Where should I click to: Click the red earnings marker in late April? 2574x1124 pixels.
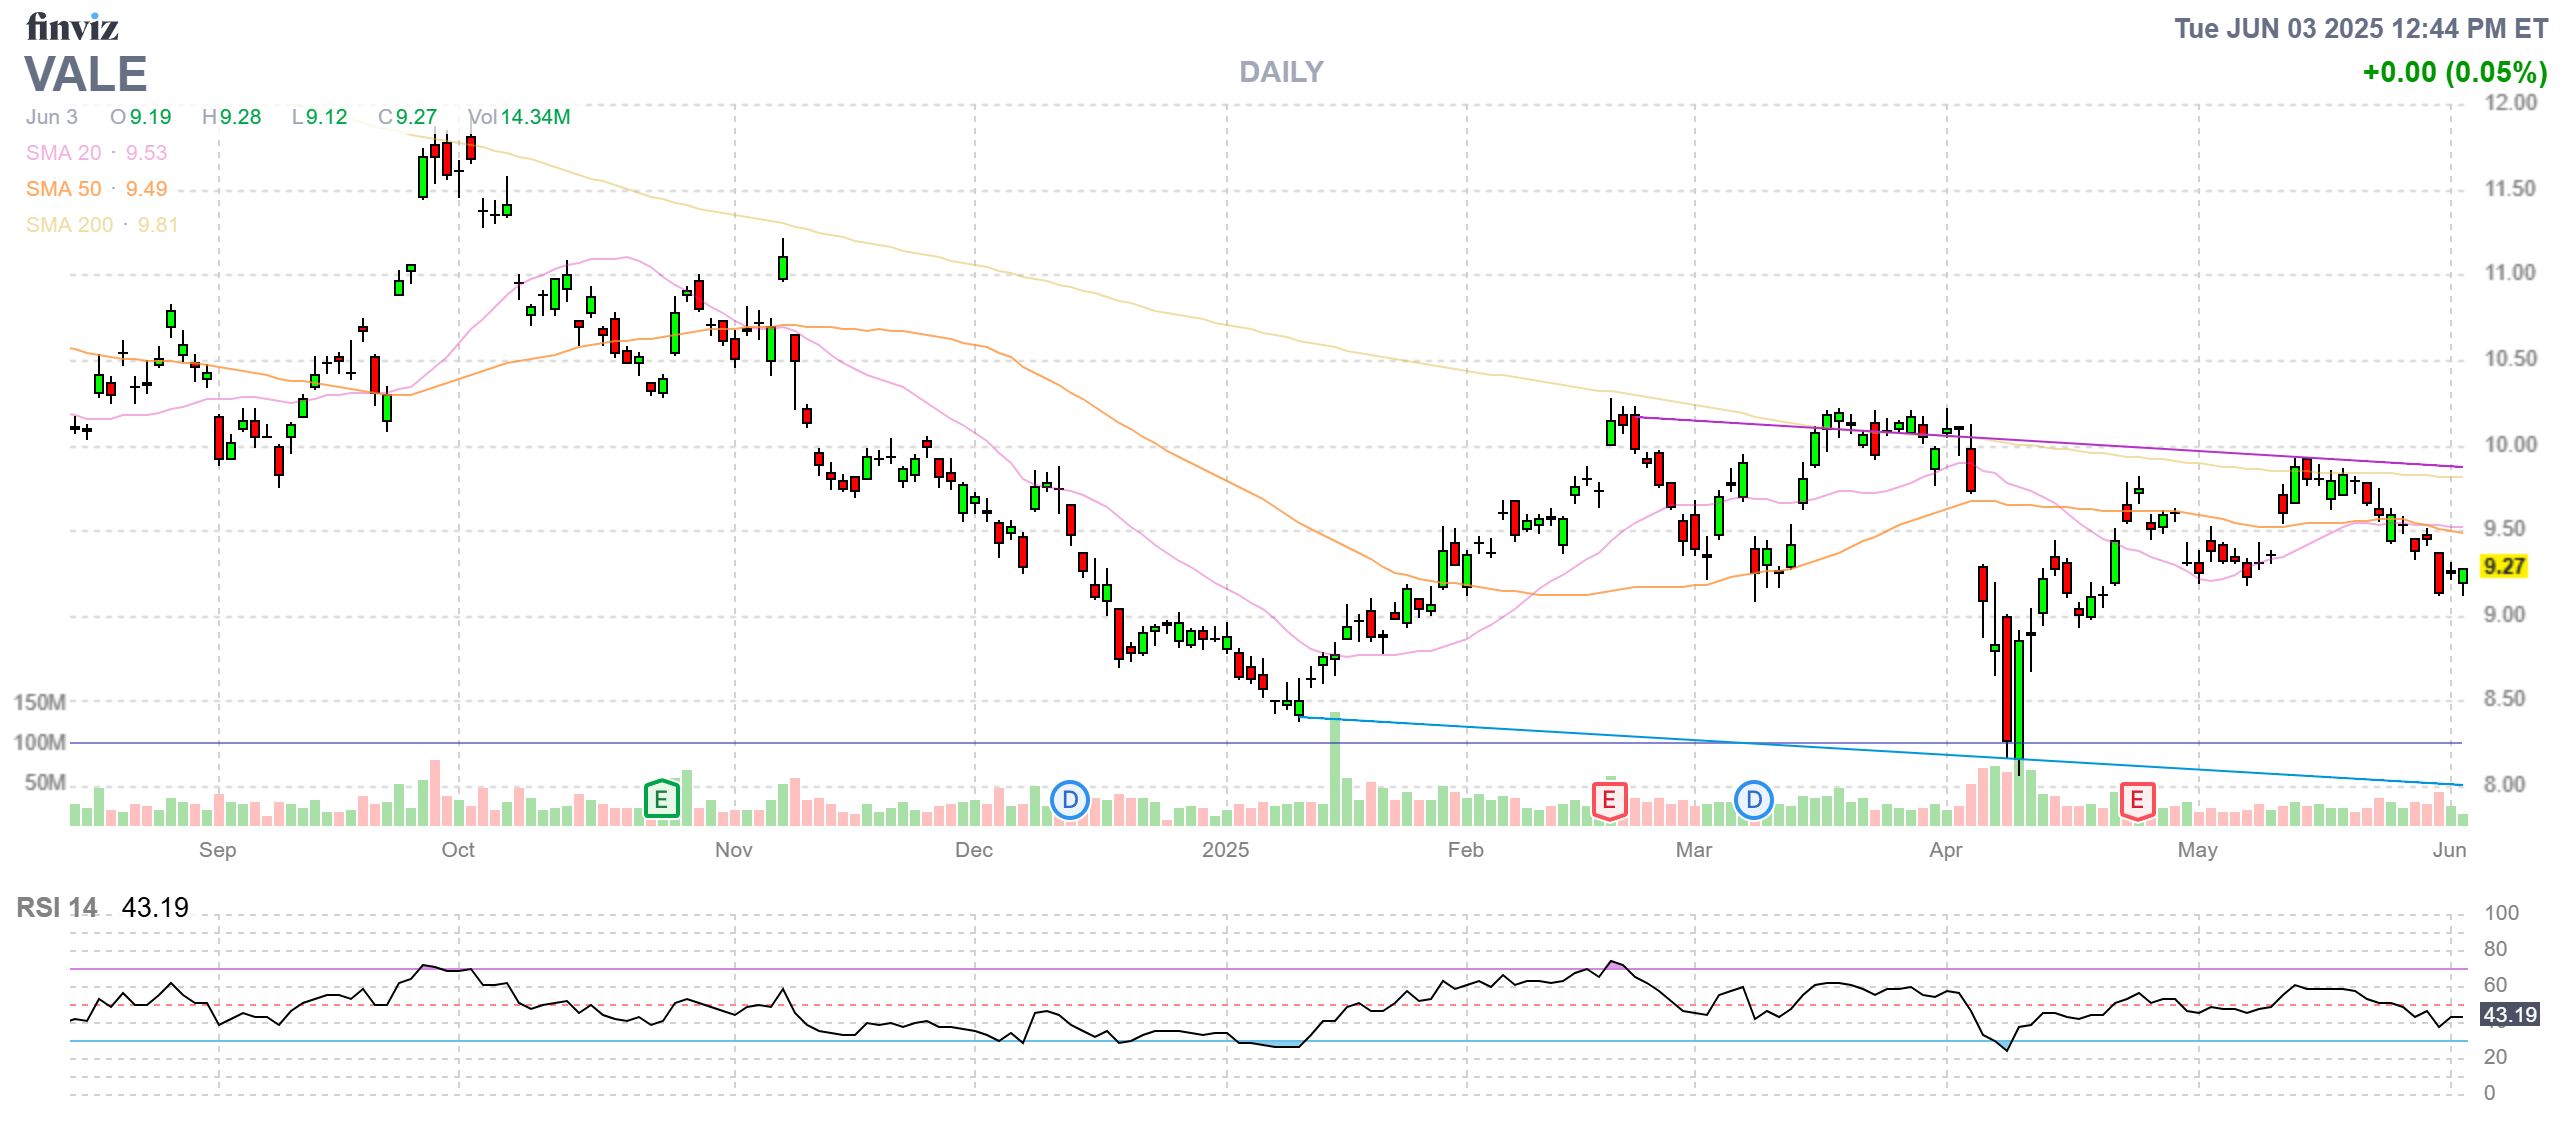click(x=2136, y=800)
